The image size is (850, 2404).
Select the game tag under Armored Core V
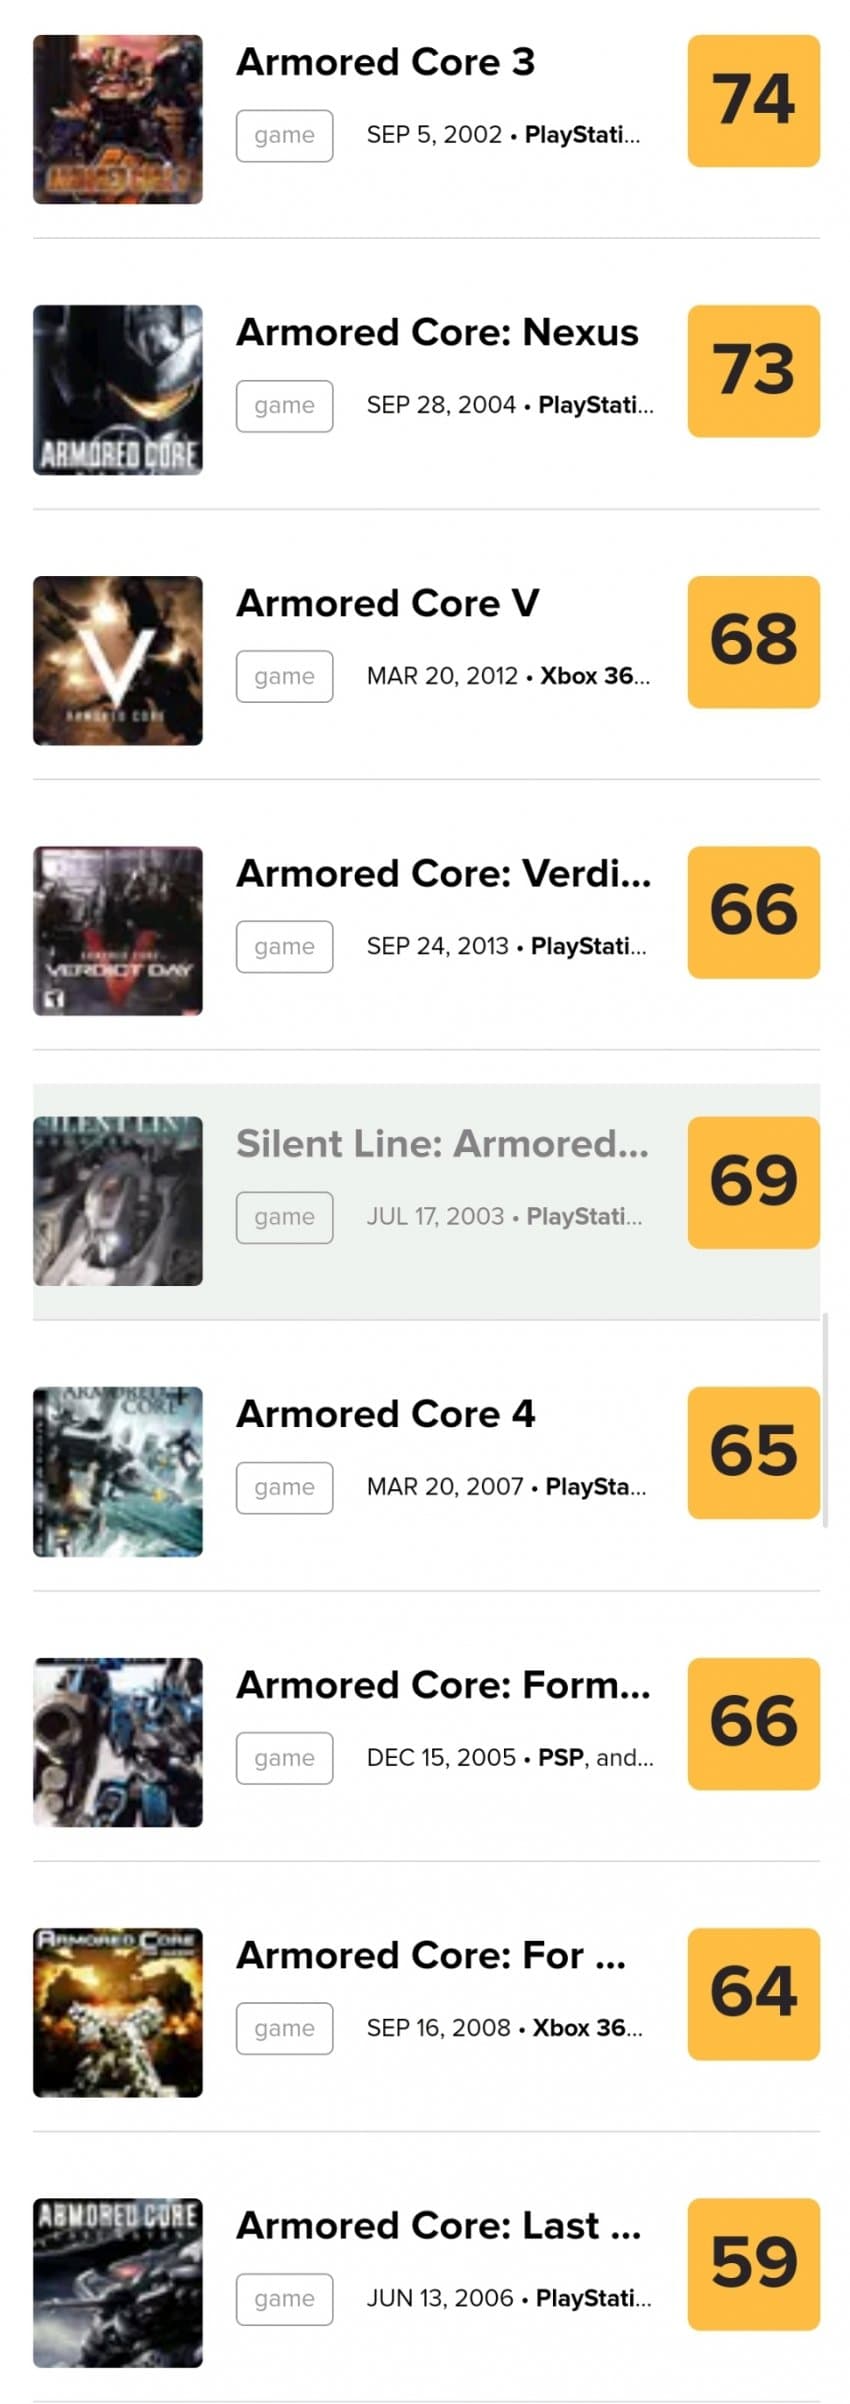[285, 676]
